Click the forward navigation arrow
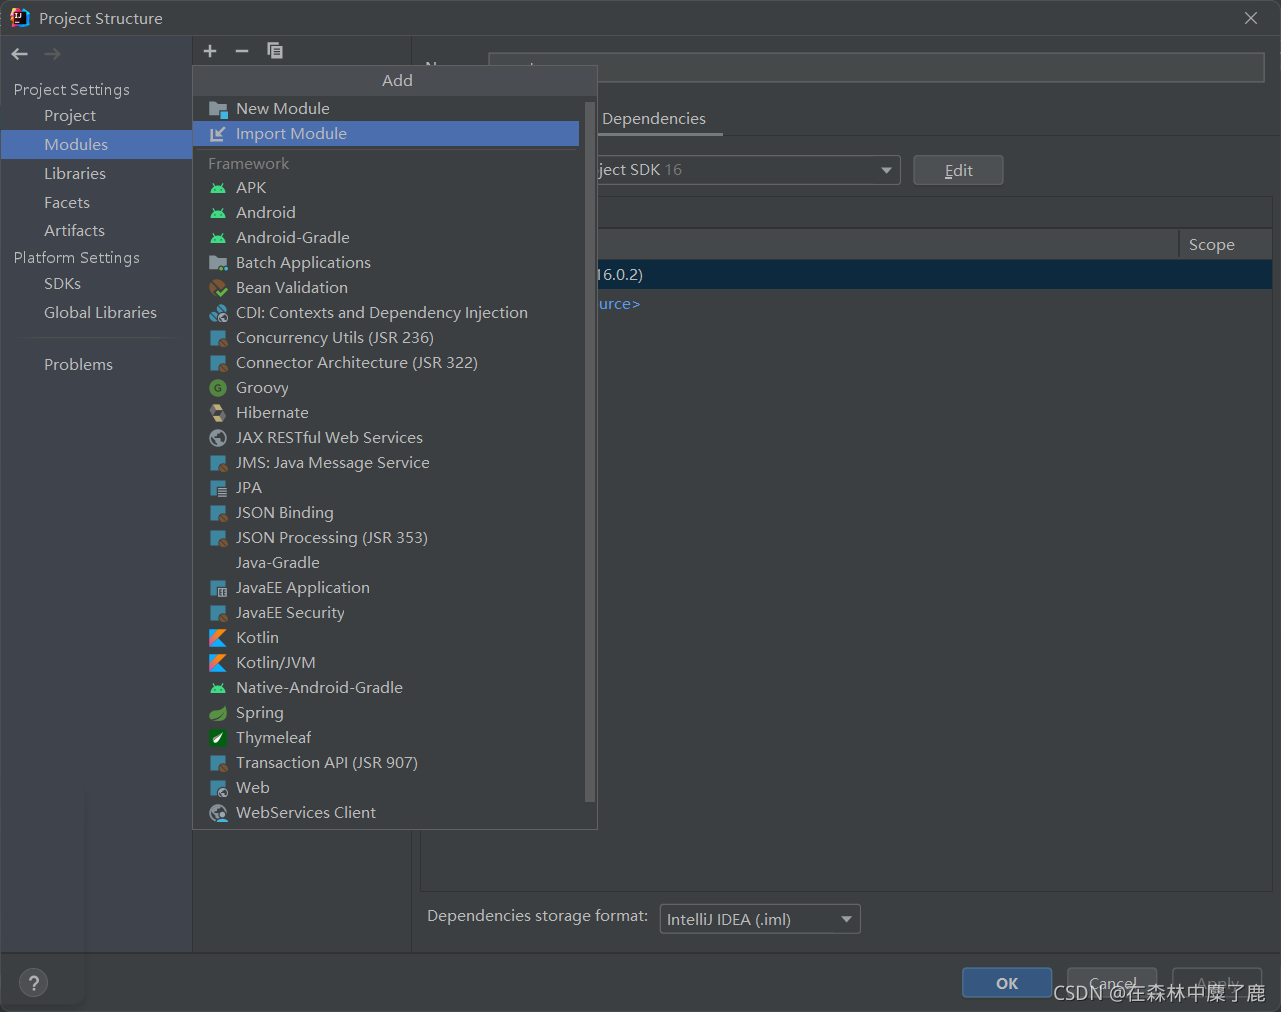The width and height of the screenshot is (1281, 1012). (x=52, y=54)
